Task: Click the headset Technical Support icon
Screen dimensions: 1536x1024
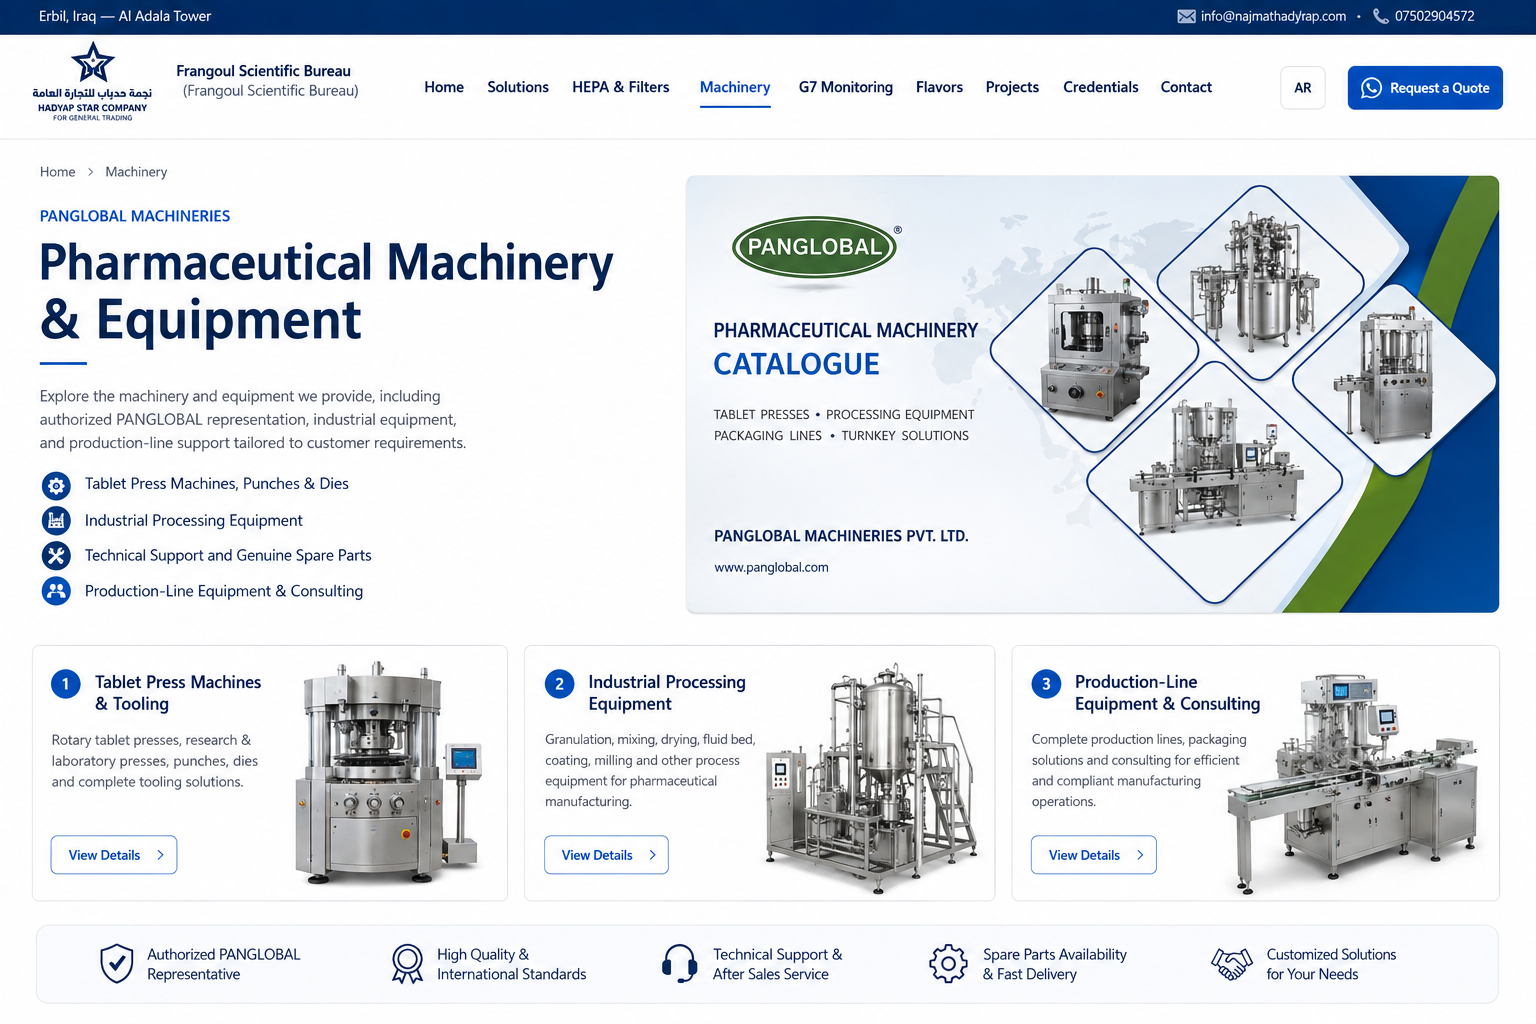Action: 680,964
